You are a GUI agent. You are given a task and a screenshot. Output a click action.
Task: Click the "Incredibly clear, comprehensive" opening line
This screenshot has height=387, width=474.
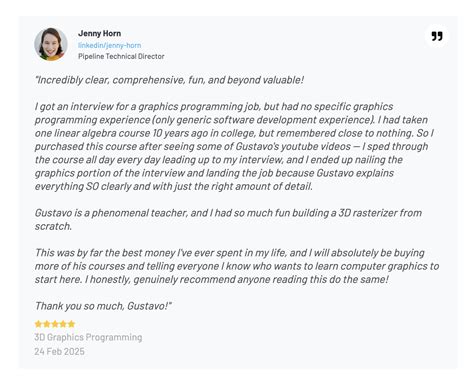tap(169, 80)
